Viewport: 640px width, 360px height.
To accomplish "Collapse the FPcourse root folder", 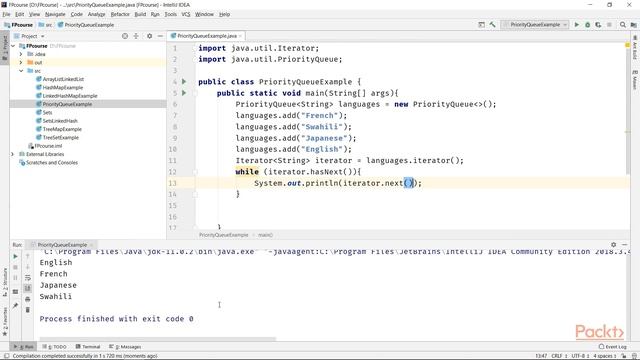I will pos(13,46).
